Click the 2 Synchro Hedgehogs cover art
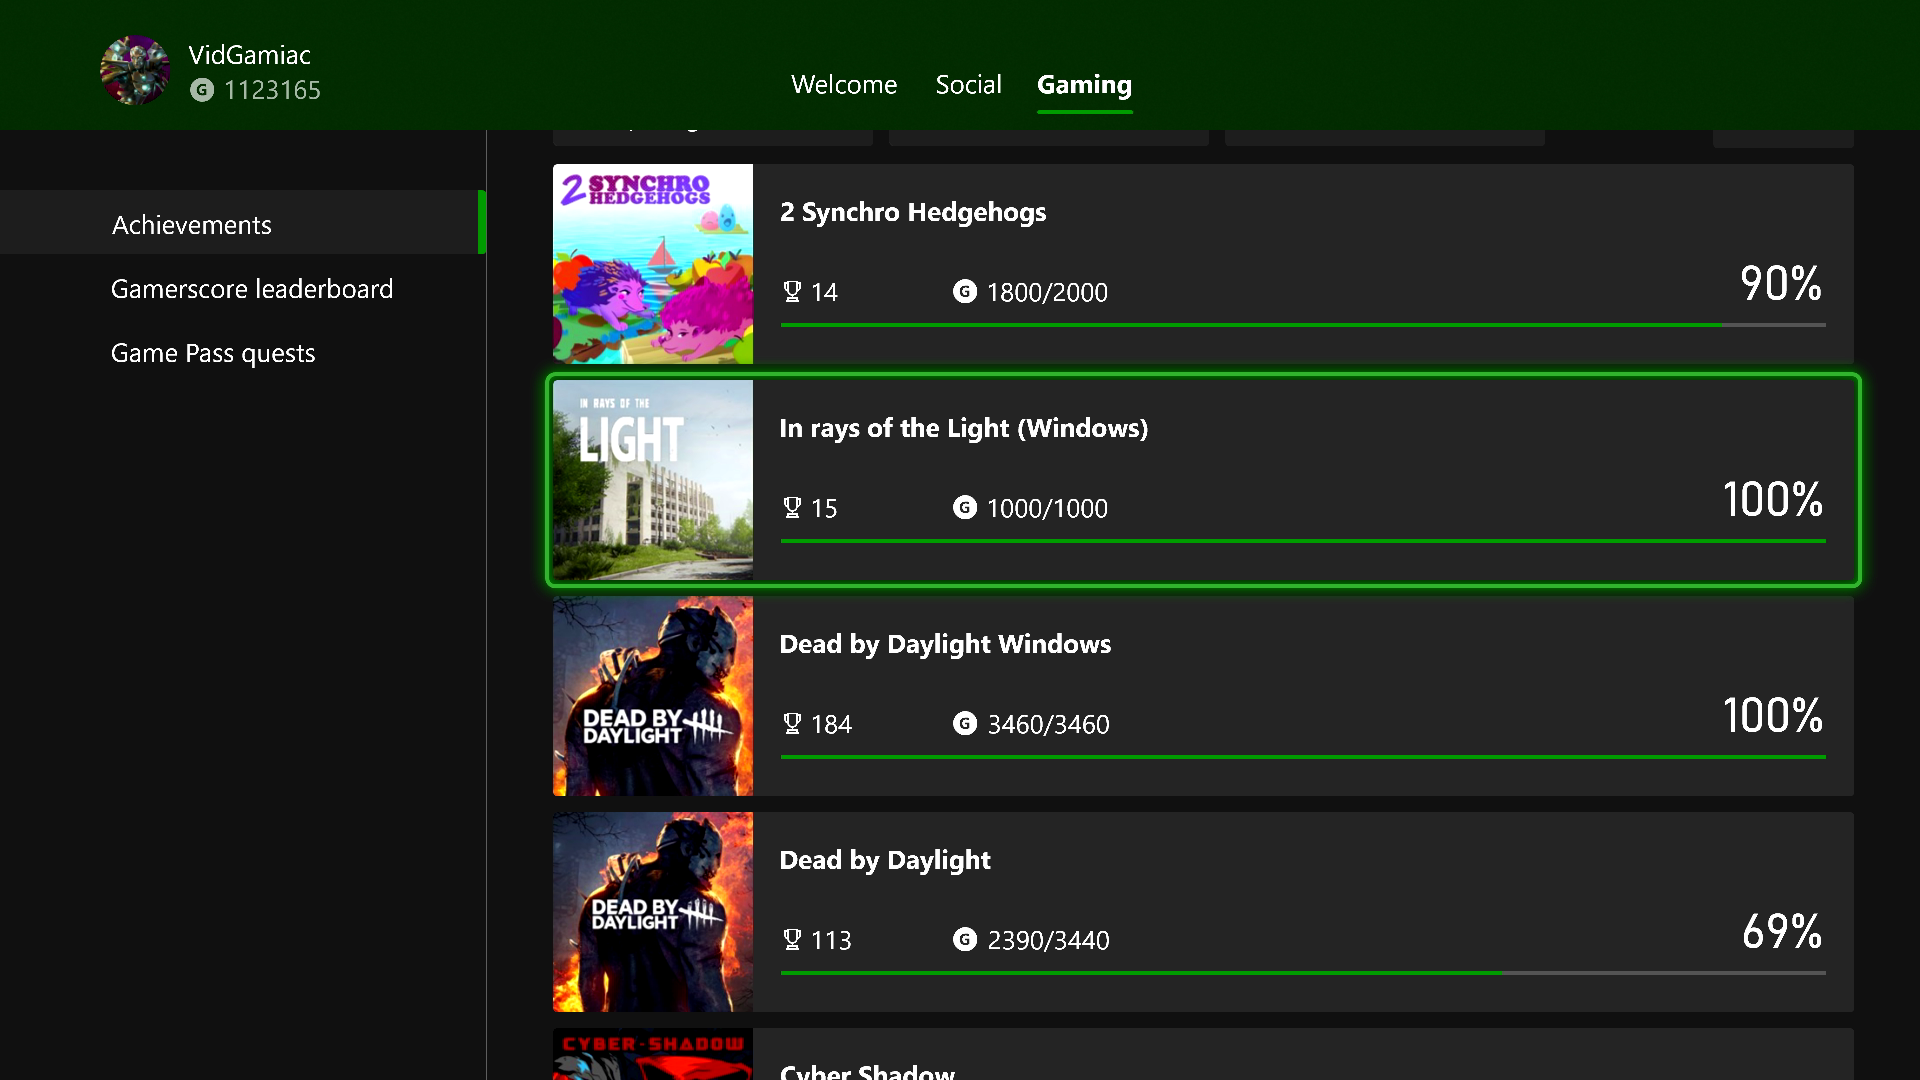 point(653,264)
